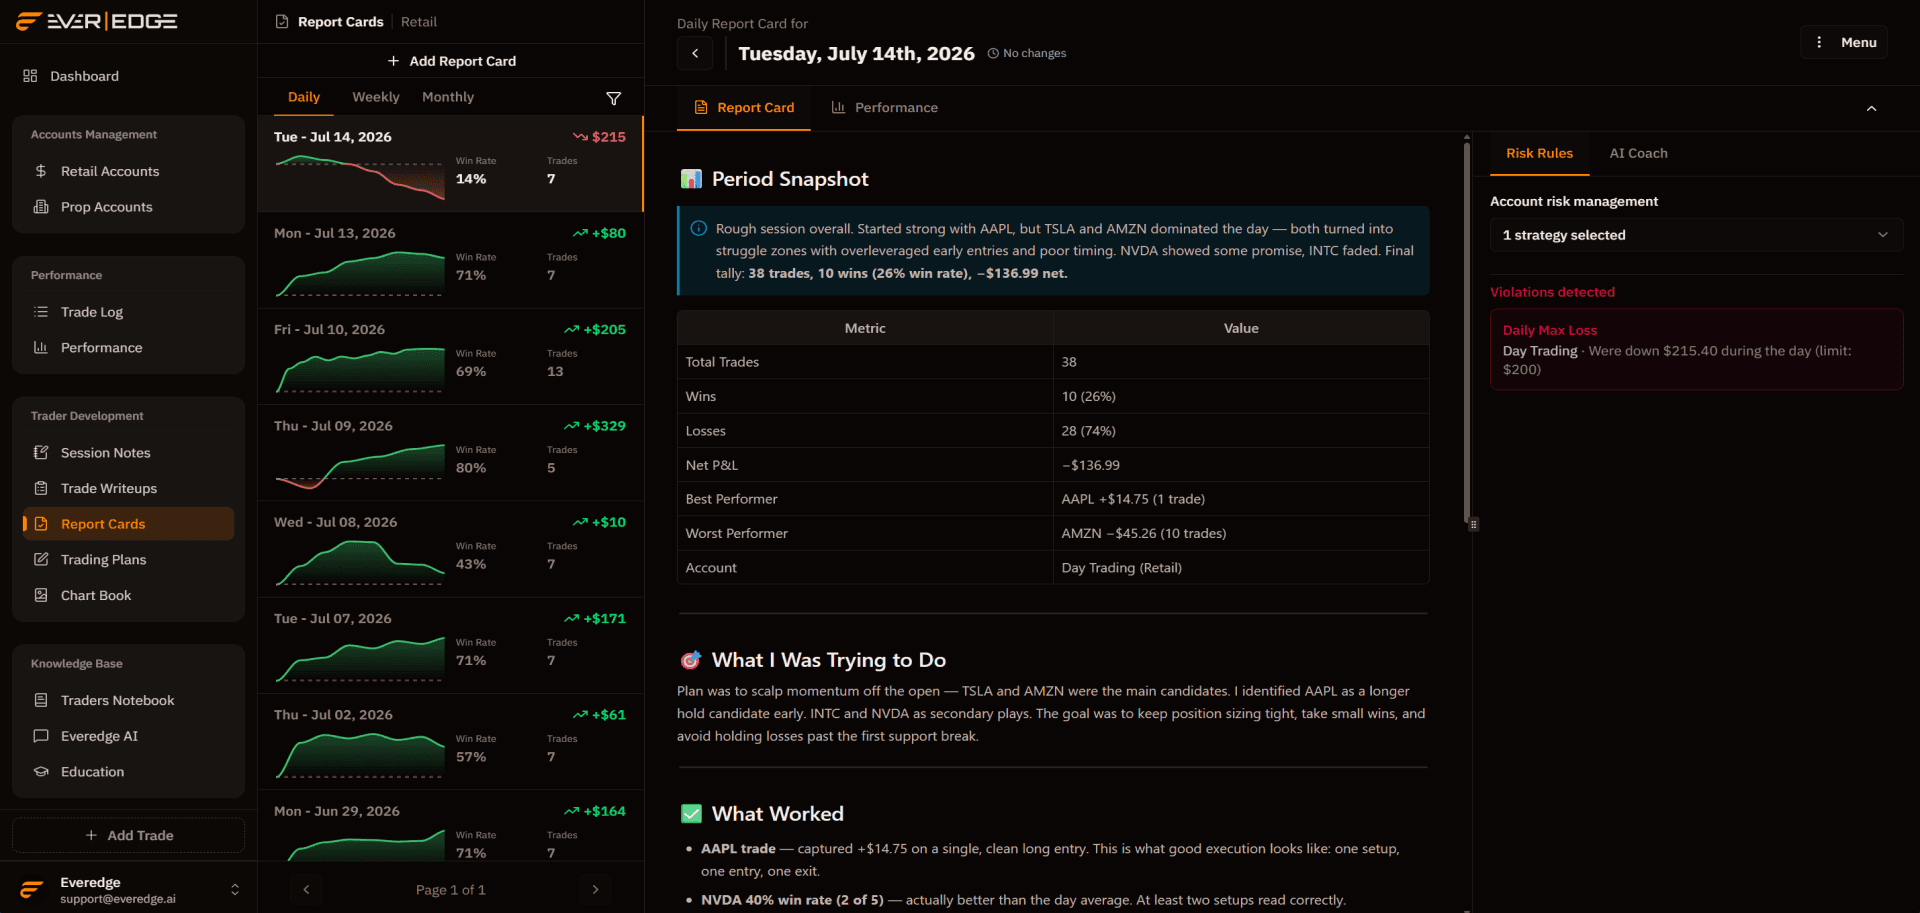Click the info icon in snapshot summary
This screenshot has height=913, width=1920.
point(699,229)
